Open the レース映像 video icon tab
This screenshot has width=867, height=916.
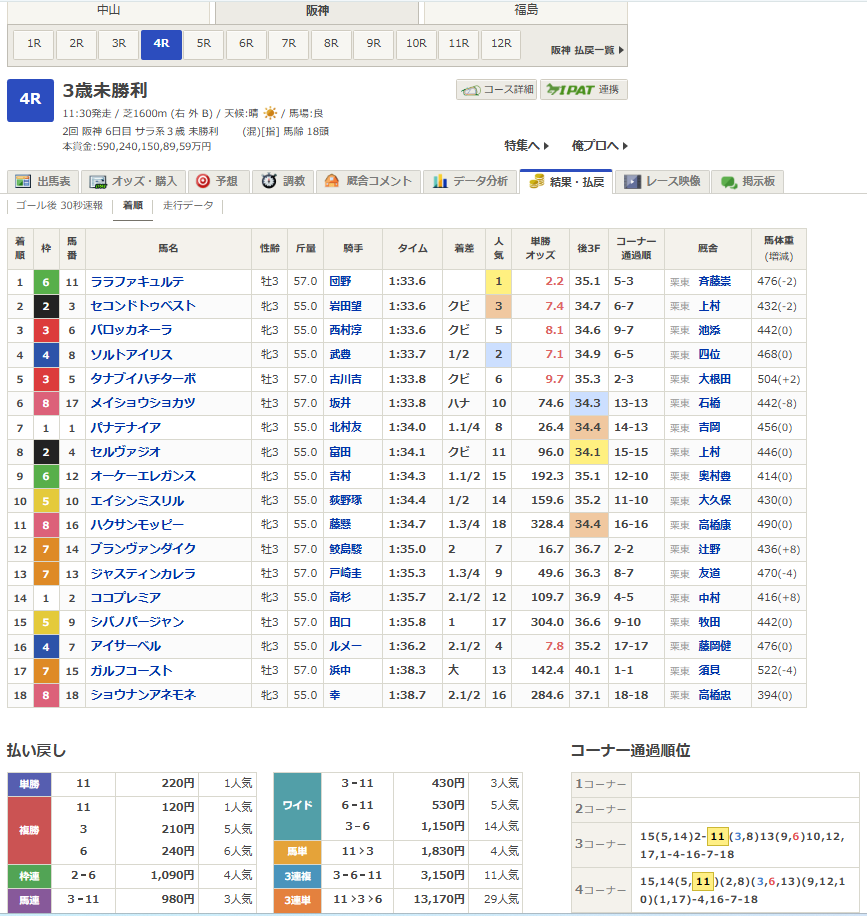(x=632, y=182)
